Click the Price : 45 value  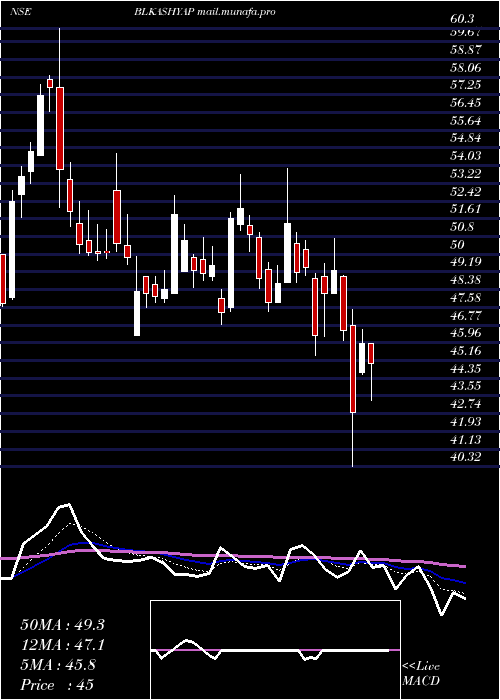click(57, 685)
